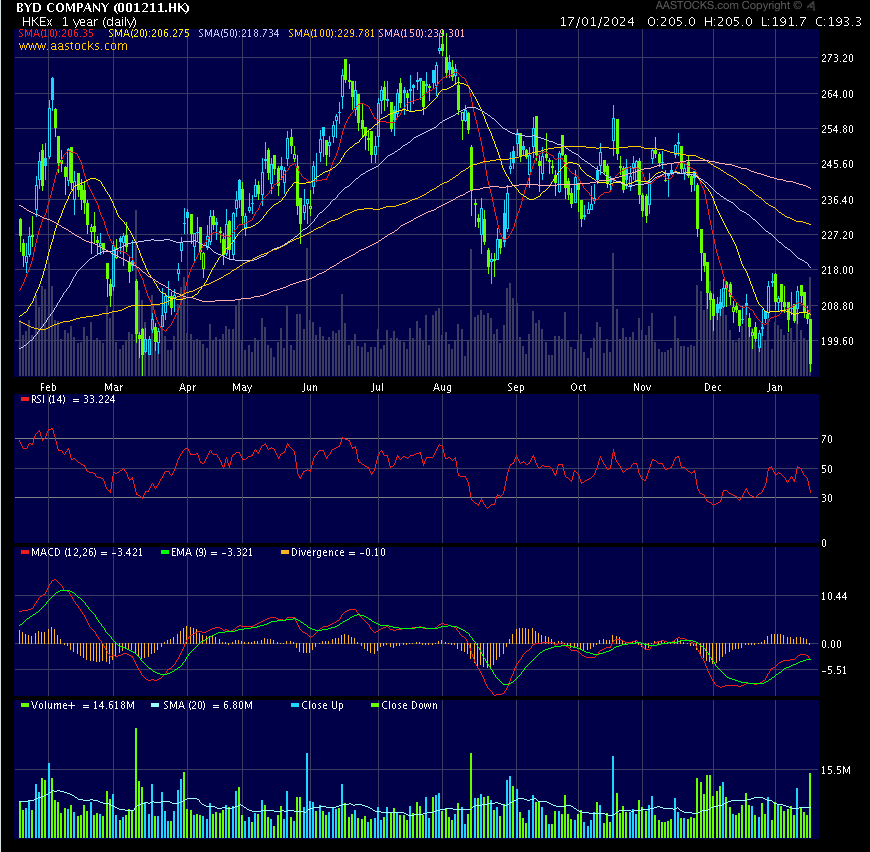
Task: Click the Close Down legend label
Action: [x=409, y=706]
